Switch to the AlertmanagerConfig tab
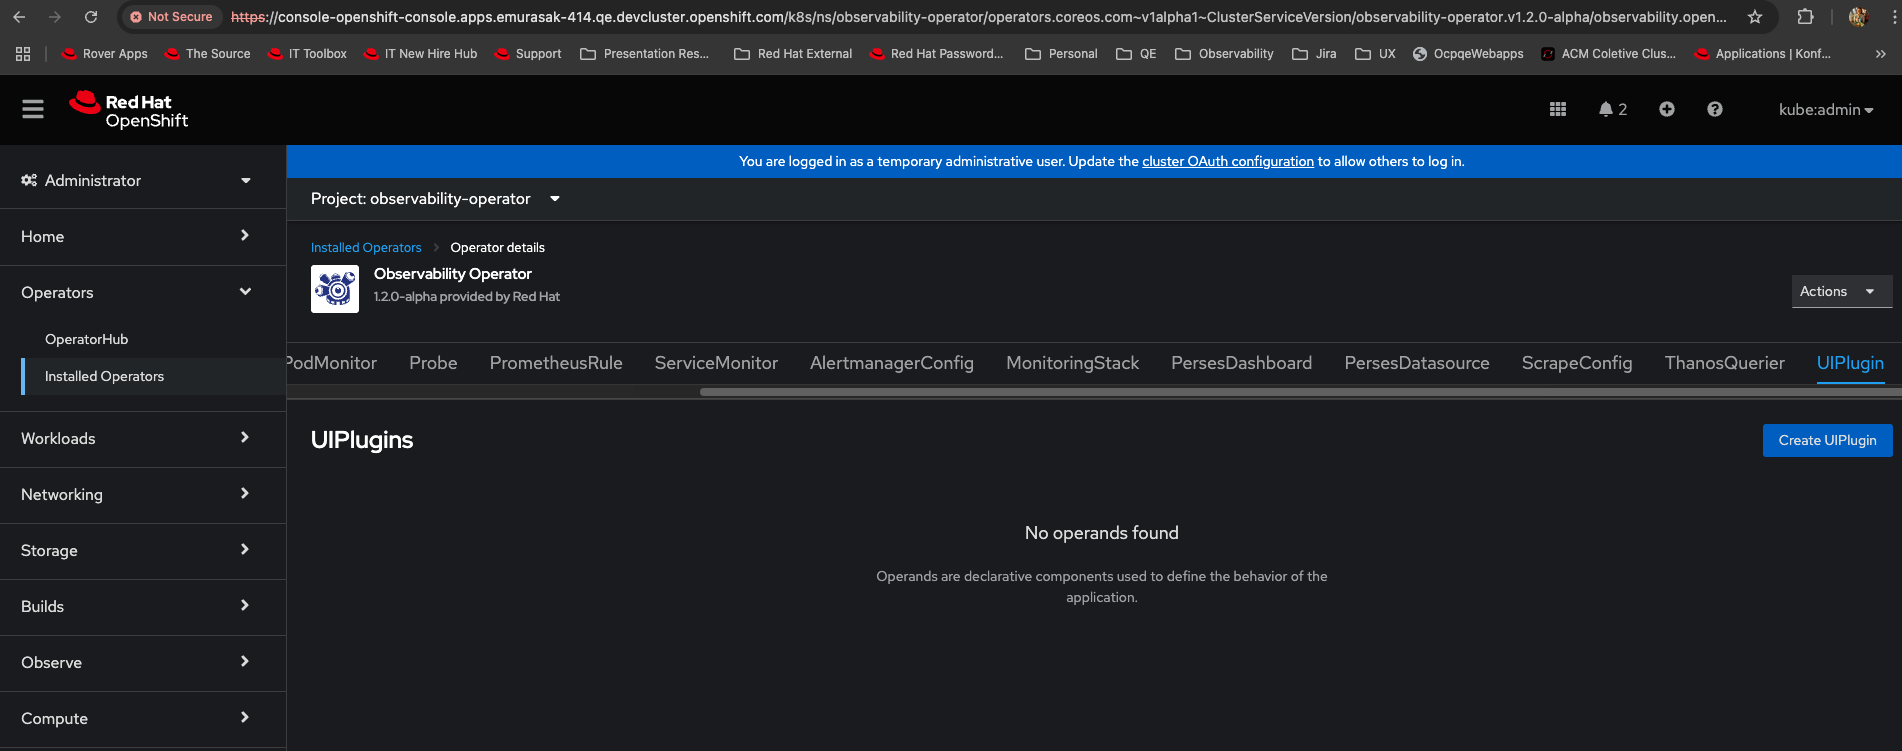Viewport: 1902px width, 751px height. tap(892, 363)
